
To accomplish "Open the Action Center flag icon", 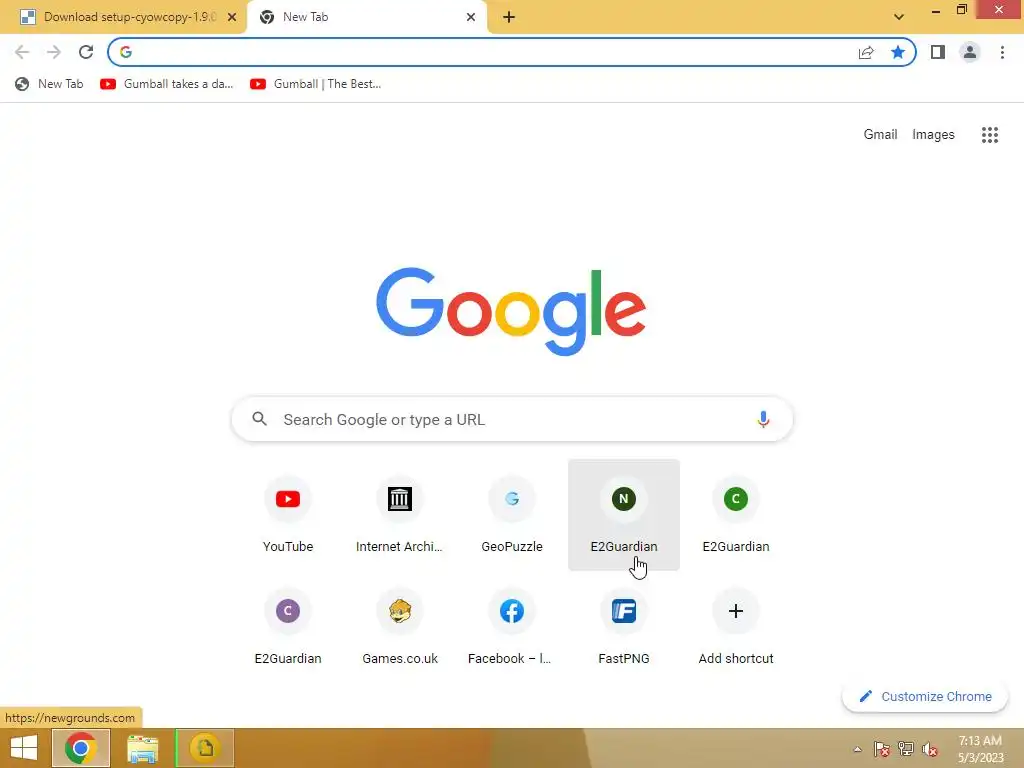I will [x=881, y=749].
